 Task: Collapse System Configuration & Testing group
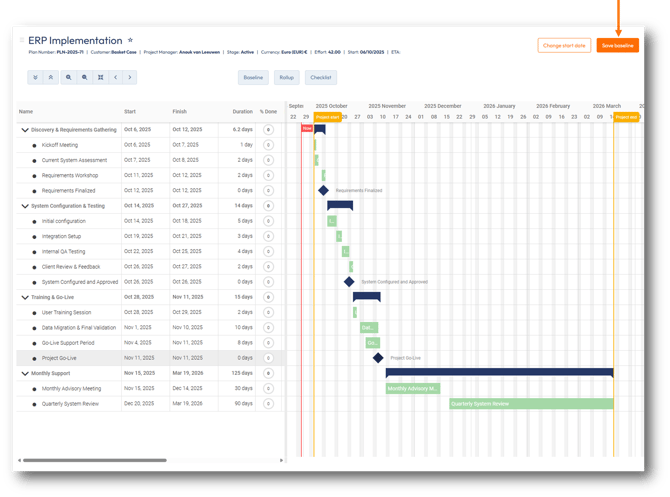pyautogui.click(x=25, y=206)
